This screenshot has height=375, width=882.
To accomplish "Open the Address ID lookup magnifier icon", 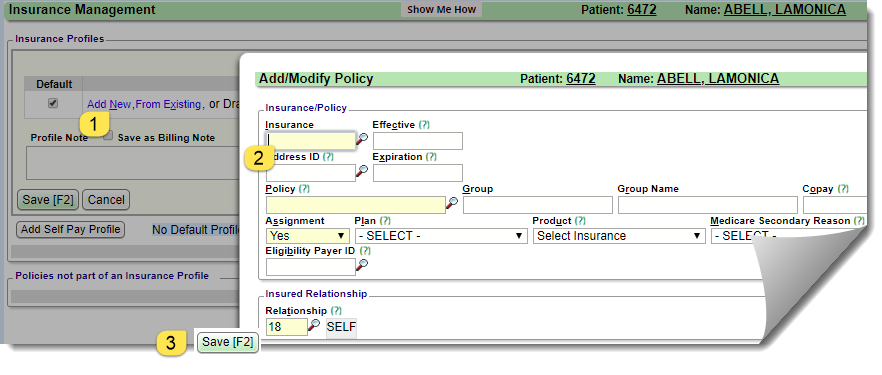I will pyautogui.click(x=362, y=170).
